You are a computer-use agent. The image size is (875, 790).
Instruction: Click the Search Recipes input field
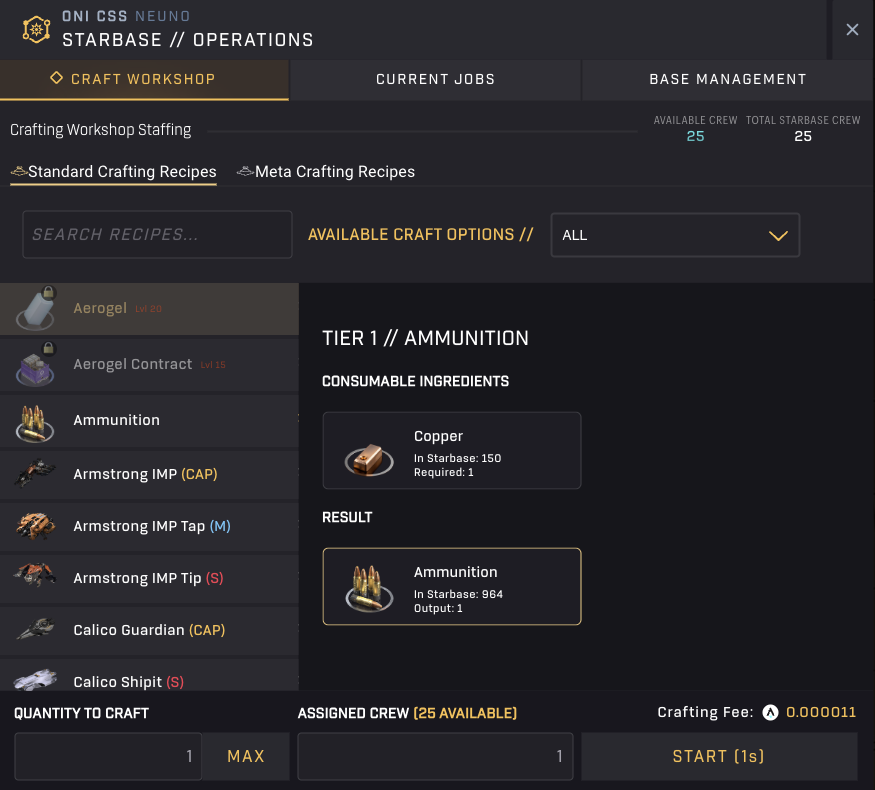point(157,235)
